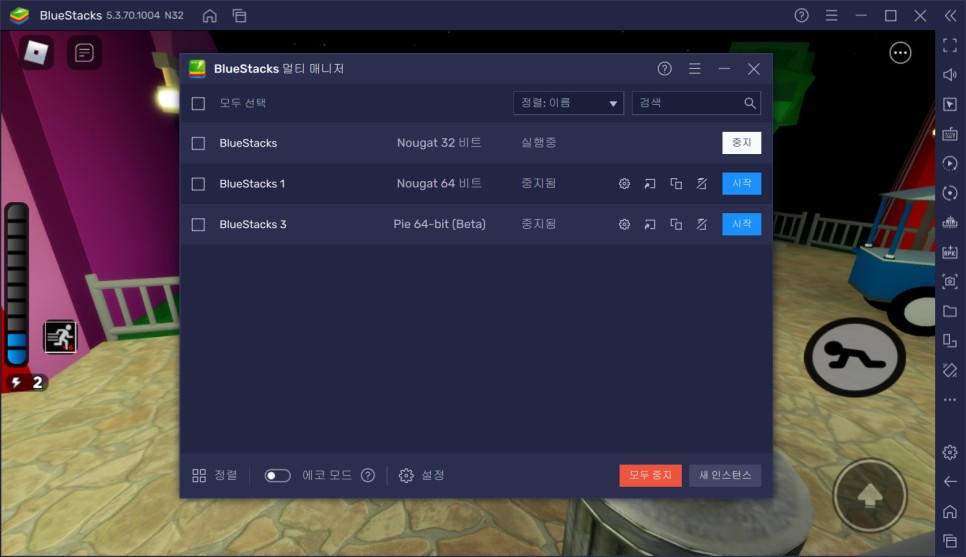Click the Pie 64-bit (Beta) text
Image resolution: width=966 pixels, height=557 pixels.
pyautogui.click(x=439, y=224)
